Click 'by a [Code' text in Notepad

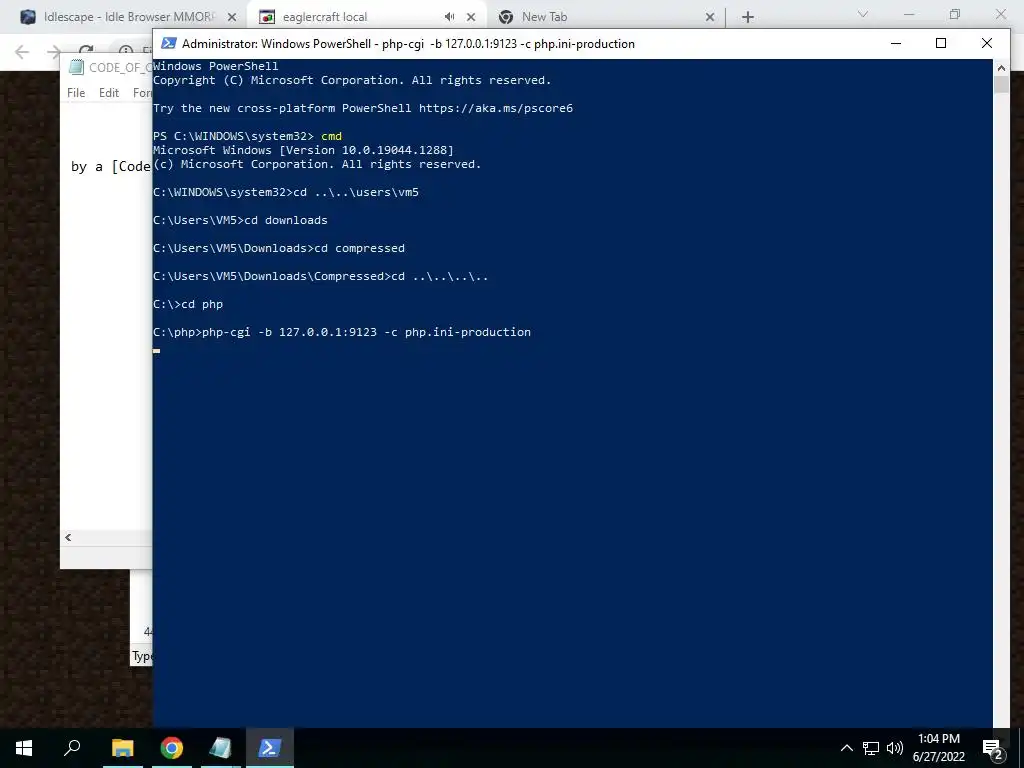point(110,167)
